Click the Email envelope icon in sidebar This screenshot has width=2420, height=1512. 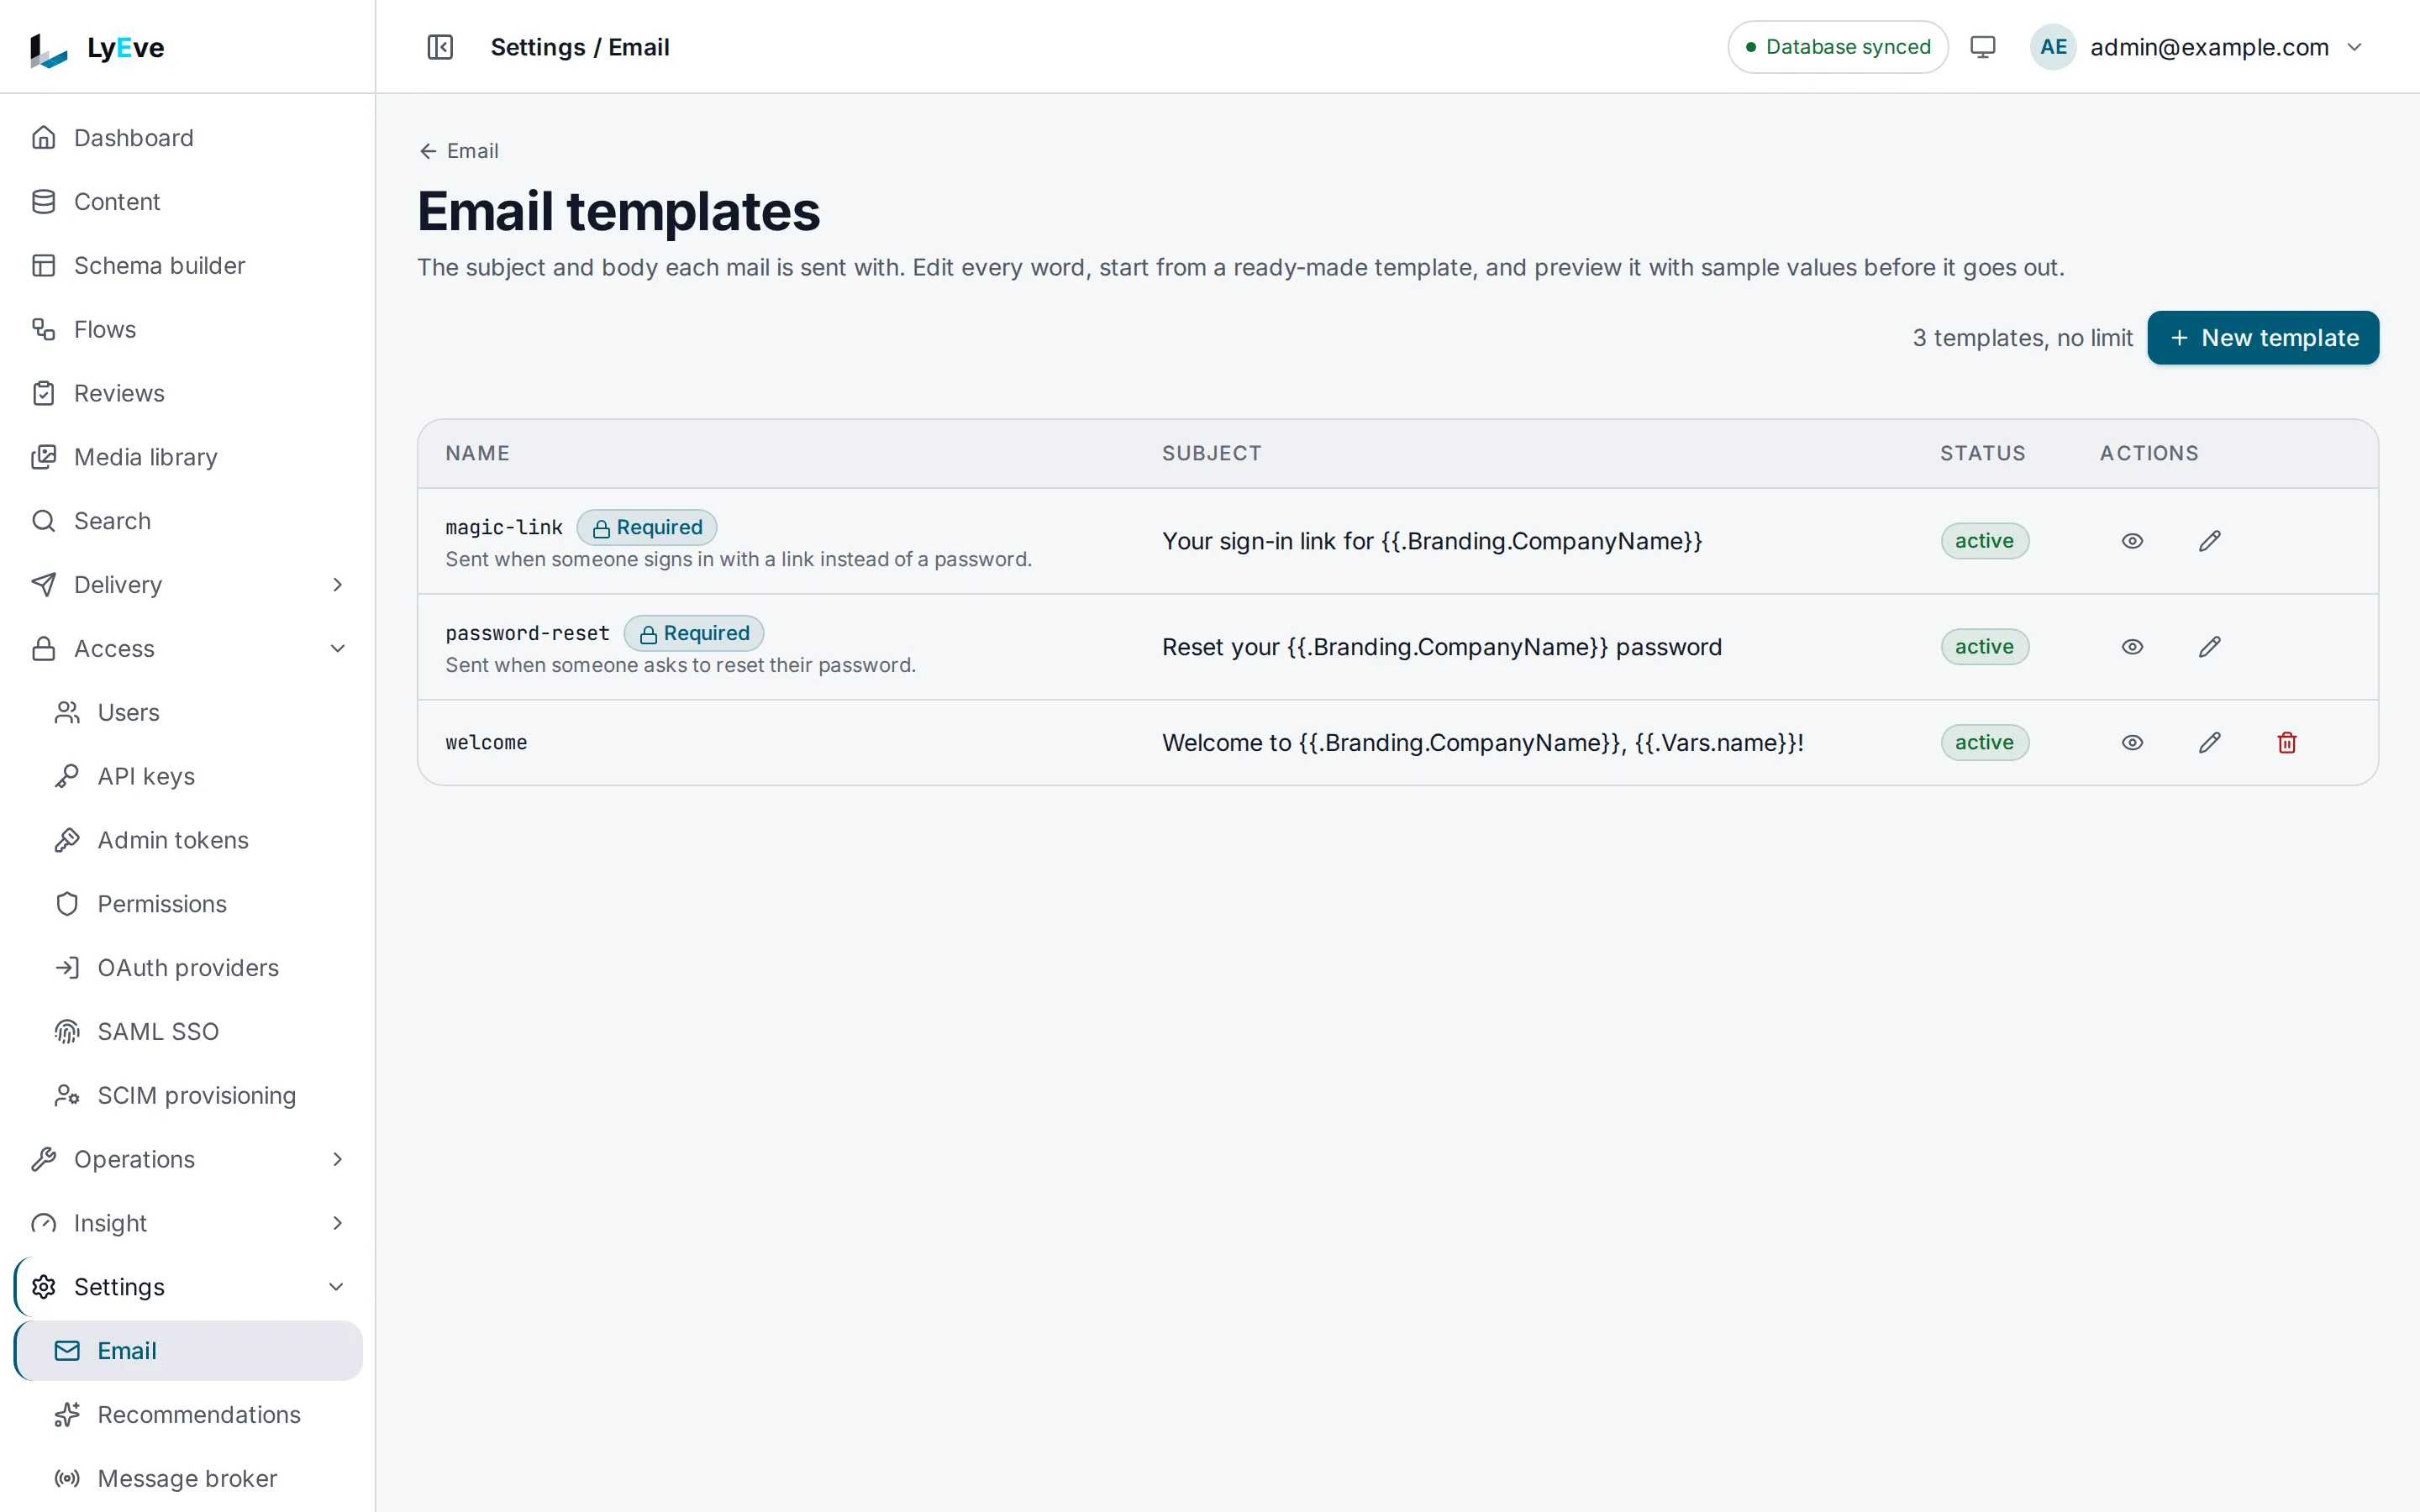coord(67,1351)
